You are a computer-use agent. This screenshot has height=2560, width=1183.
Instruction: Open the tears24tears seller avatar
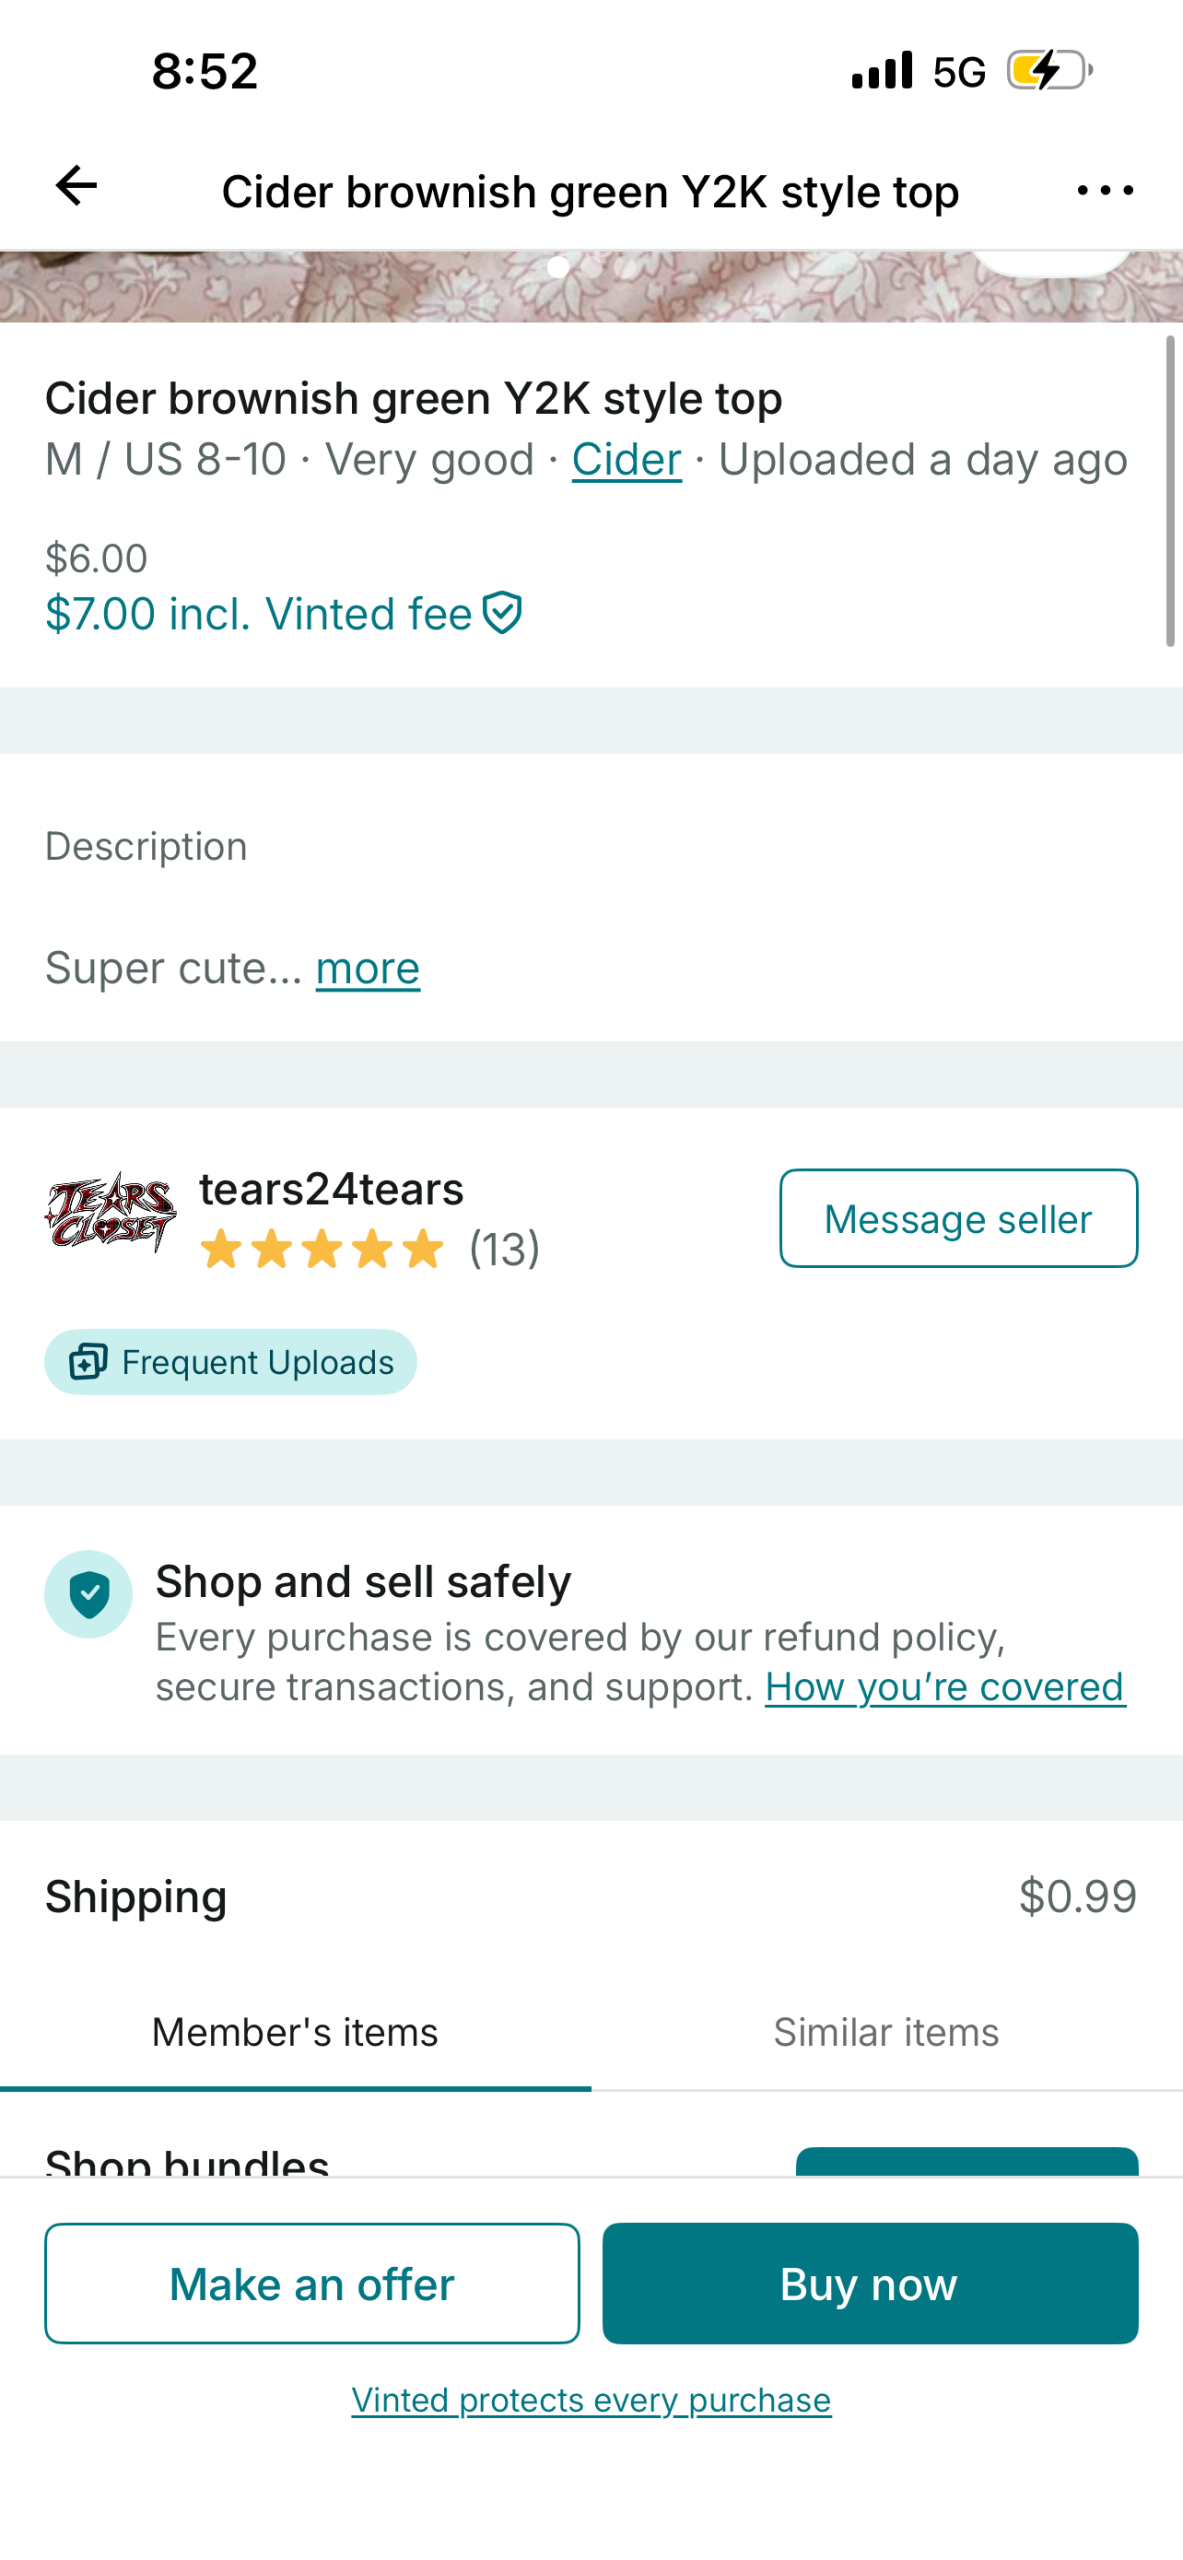(x=110, y=1212)
